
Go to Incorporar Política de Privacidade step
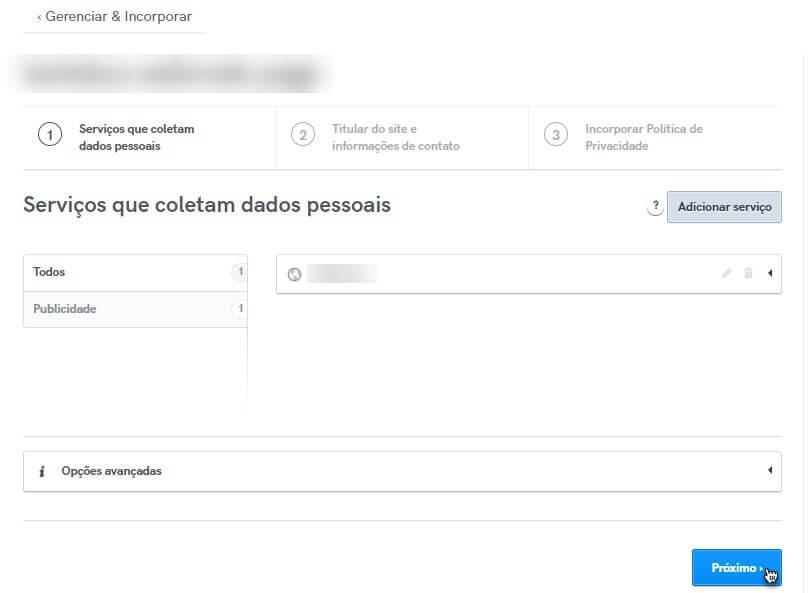pyautogui.click(x=644, y=137)
